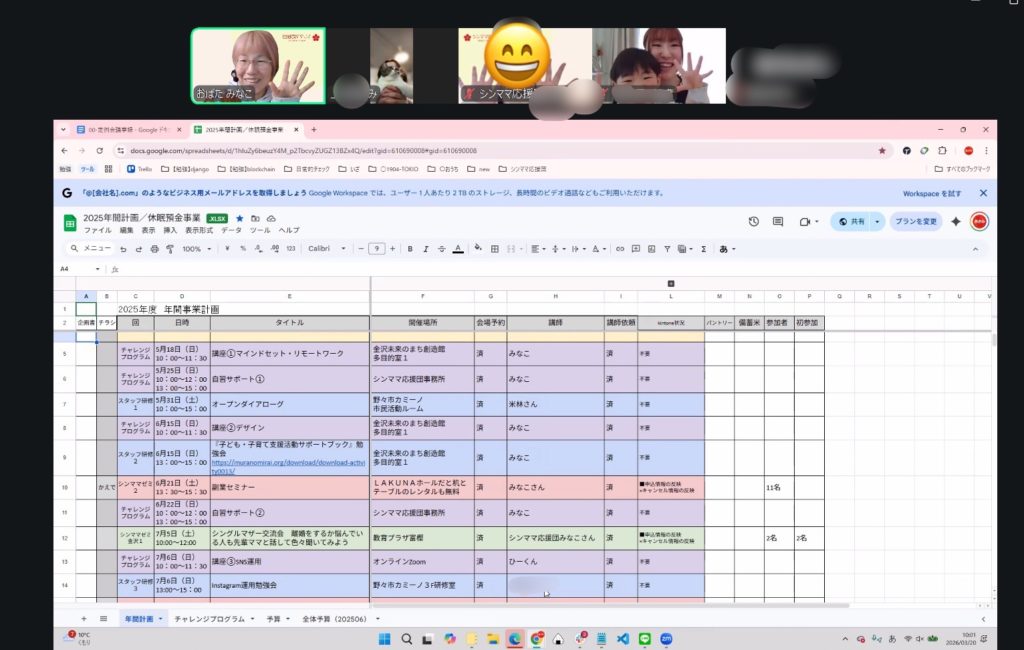Click the Workspace を試す link
Screen dimensions: 1024x650
(x=932, y=193)
